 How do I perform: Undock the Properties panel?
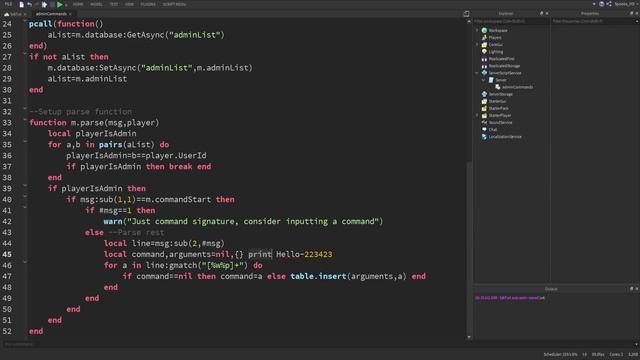pyautogui.click(x=631, y=13)
